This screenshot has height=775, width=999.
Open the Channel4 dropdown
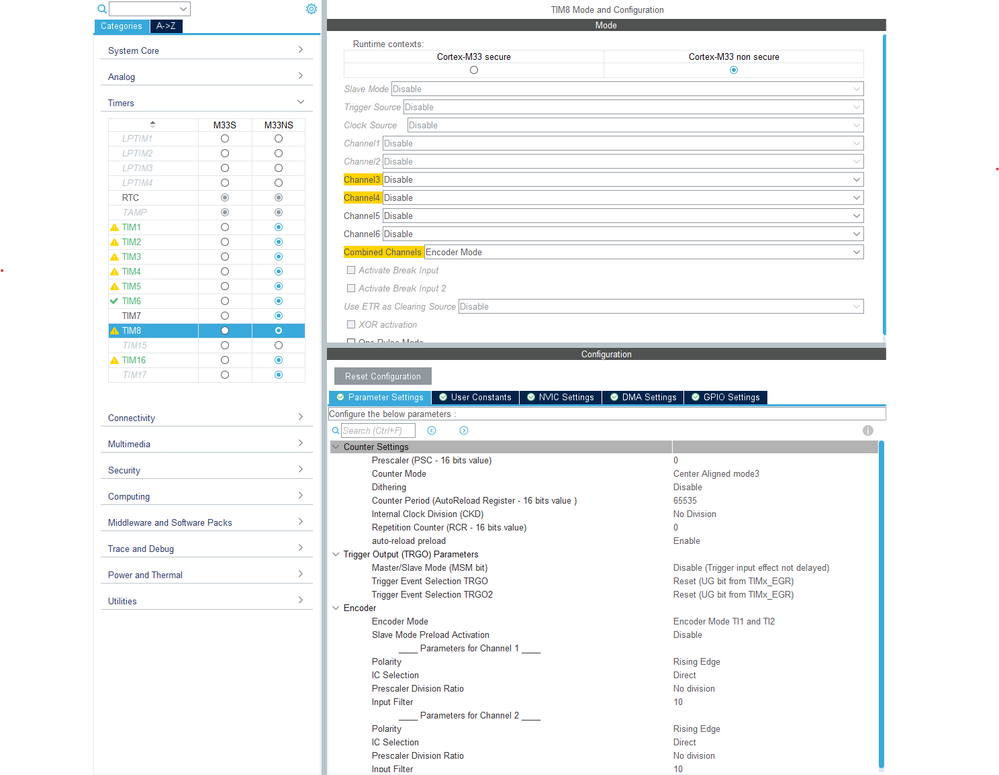pos(623,198)
